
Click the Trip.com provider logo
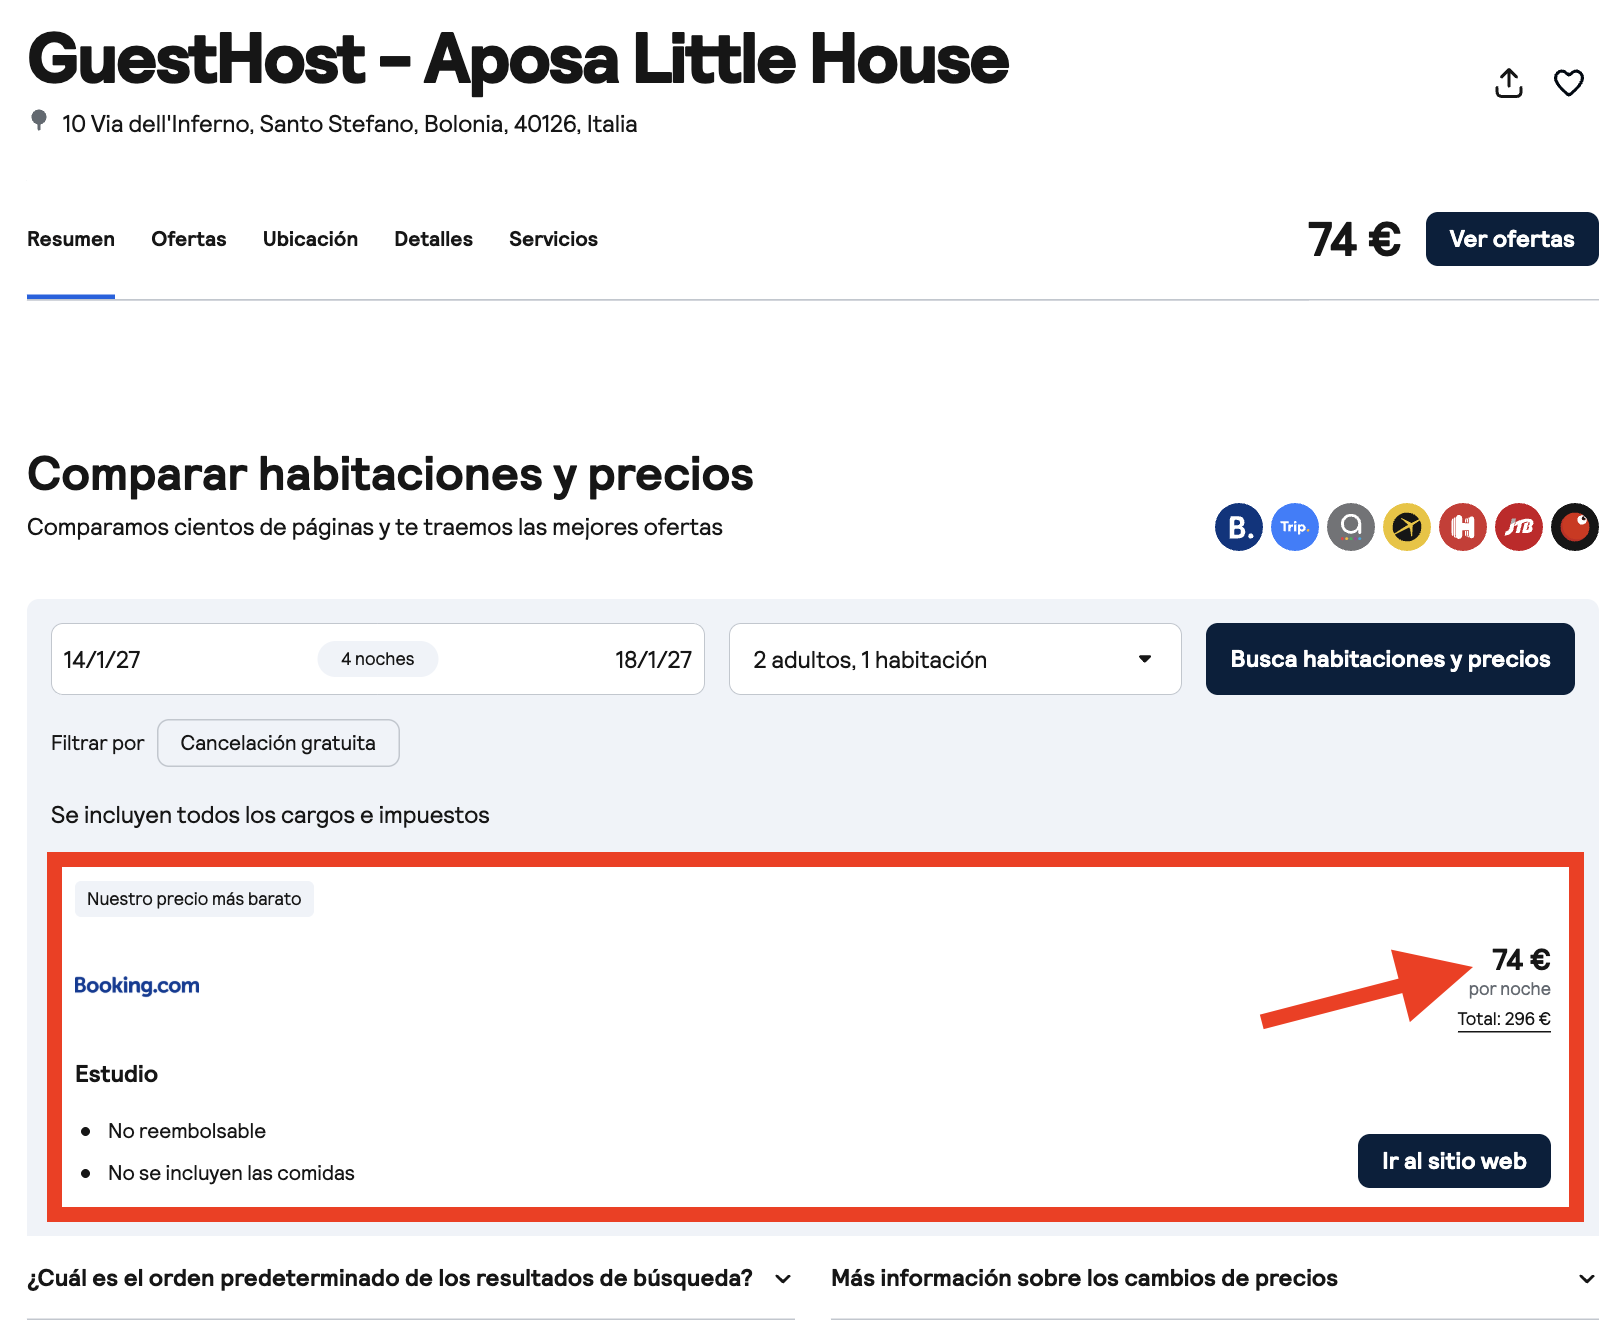coord(1295,527)
